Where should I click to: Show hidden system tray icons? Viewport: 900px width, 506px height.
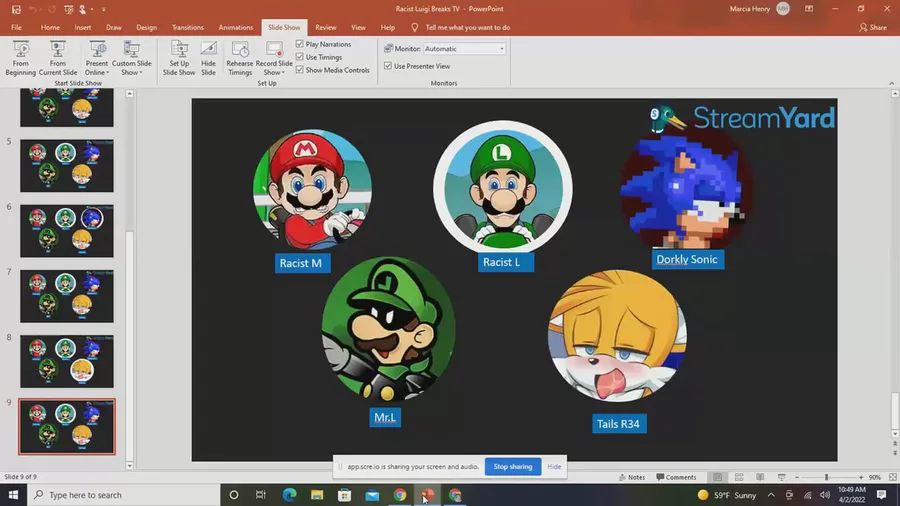click(771, 495)
